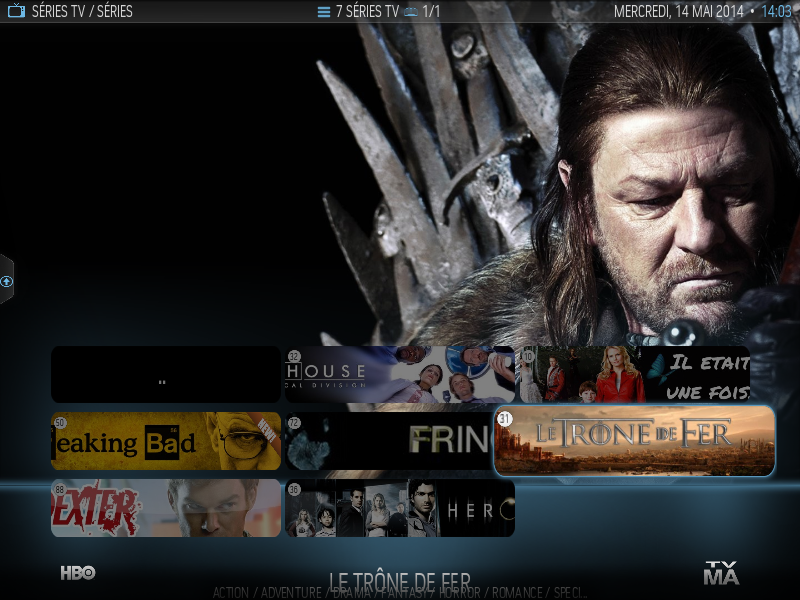Click the 88 episode badge on Dexter
The height and width of the screenshot is (600, 800).
(60, 490)
